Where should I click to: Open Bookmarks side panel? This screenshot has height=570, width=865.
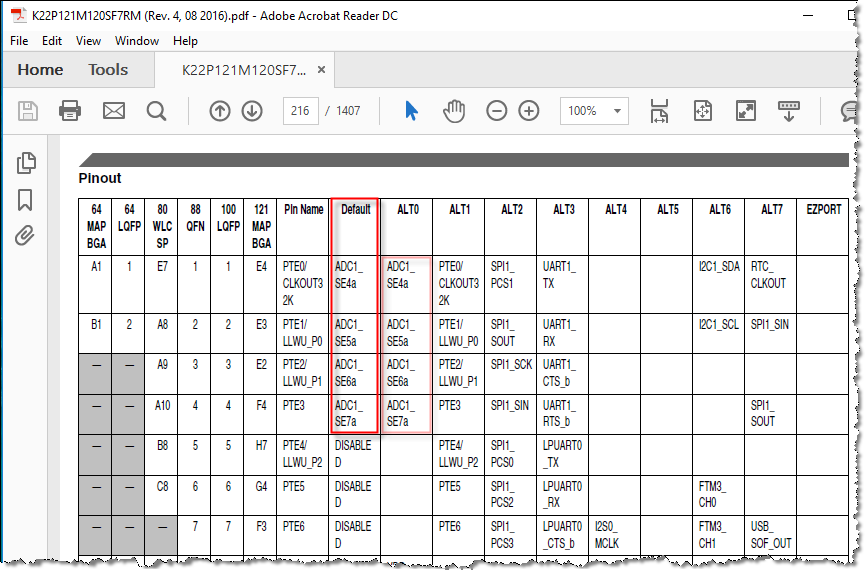pos(25,200)
